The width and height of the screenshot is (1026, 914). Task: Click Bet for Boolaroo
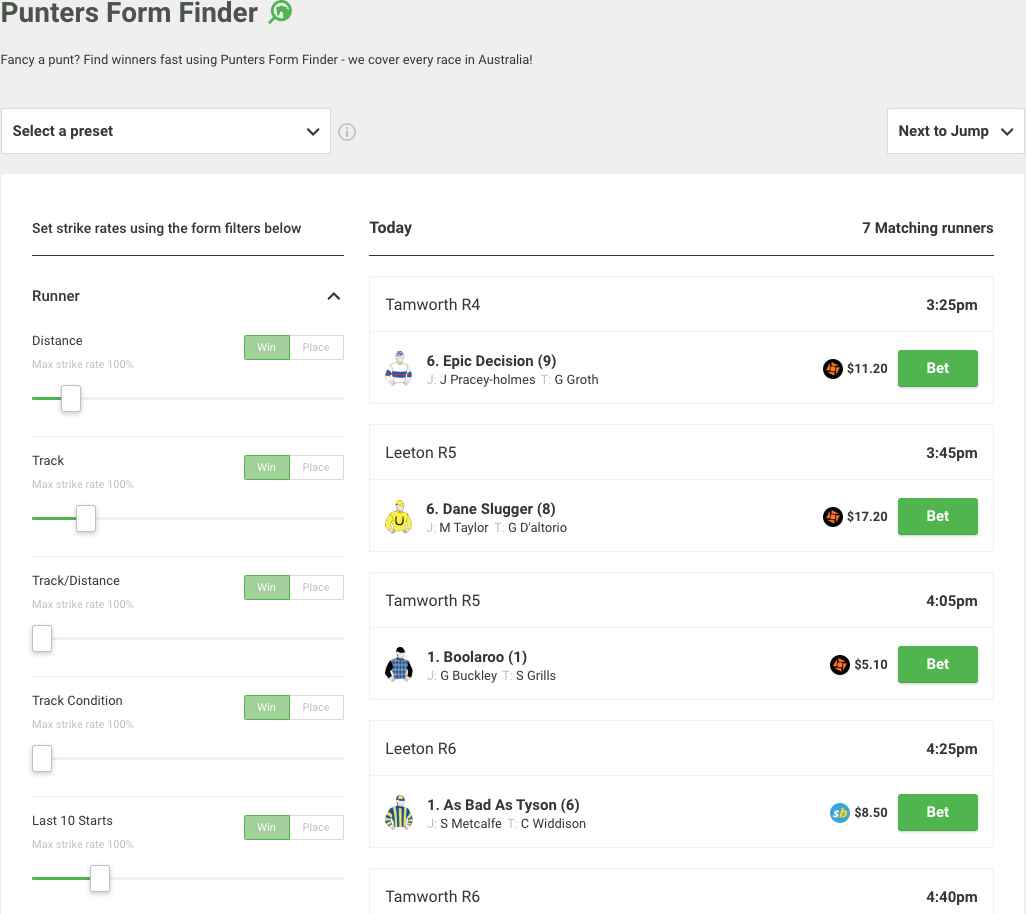[x=937, y=665]
